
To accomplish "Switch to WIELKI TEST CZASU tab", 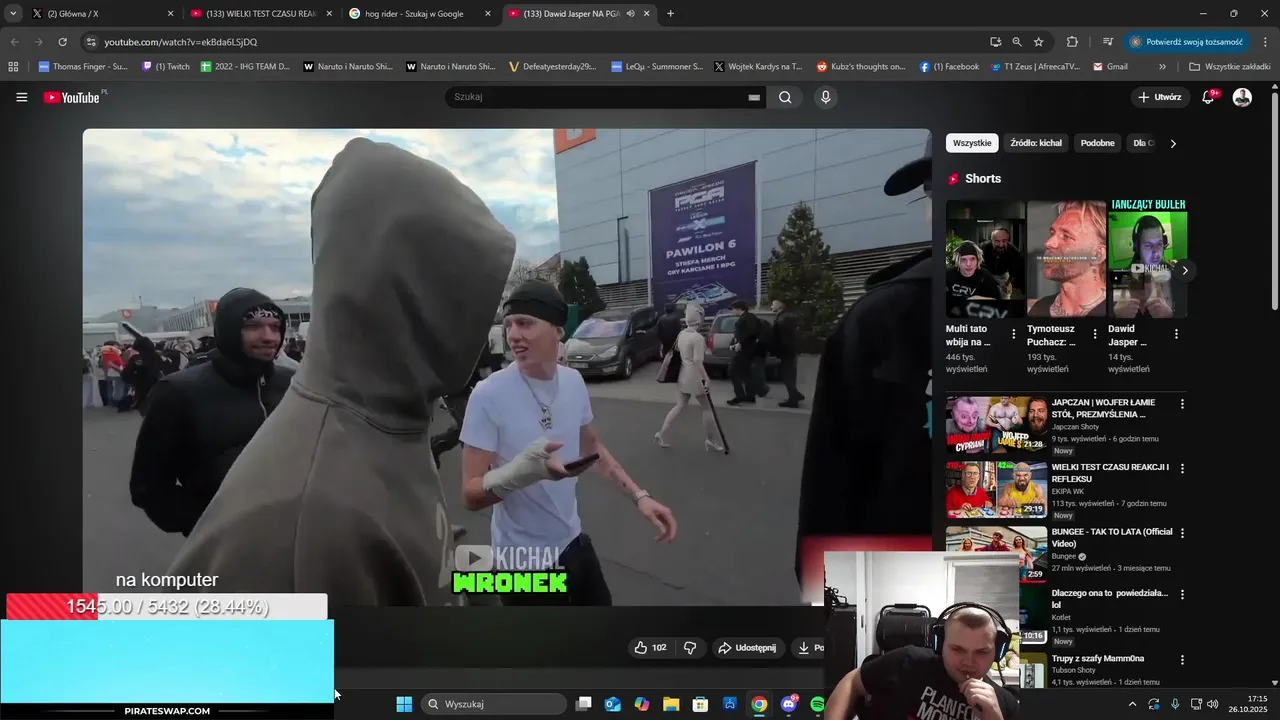I will tap(260, 14).
